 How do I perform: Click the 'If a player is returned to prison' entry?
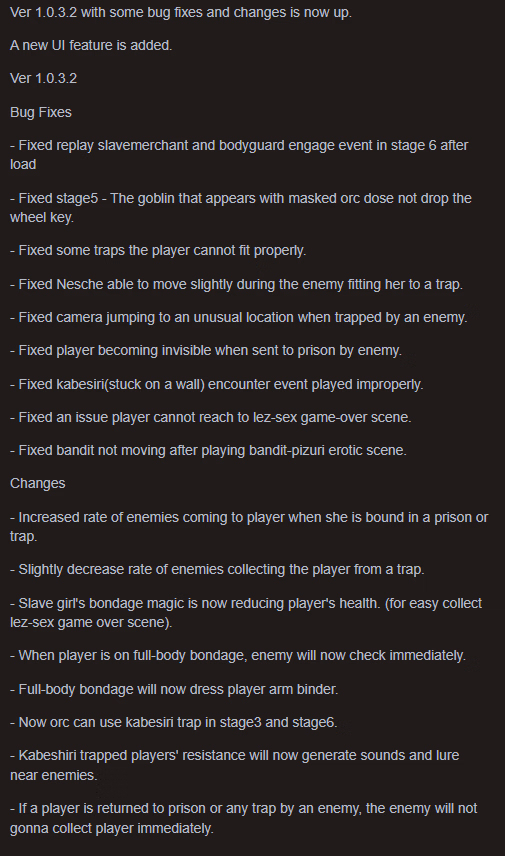[x=243, y=818]
